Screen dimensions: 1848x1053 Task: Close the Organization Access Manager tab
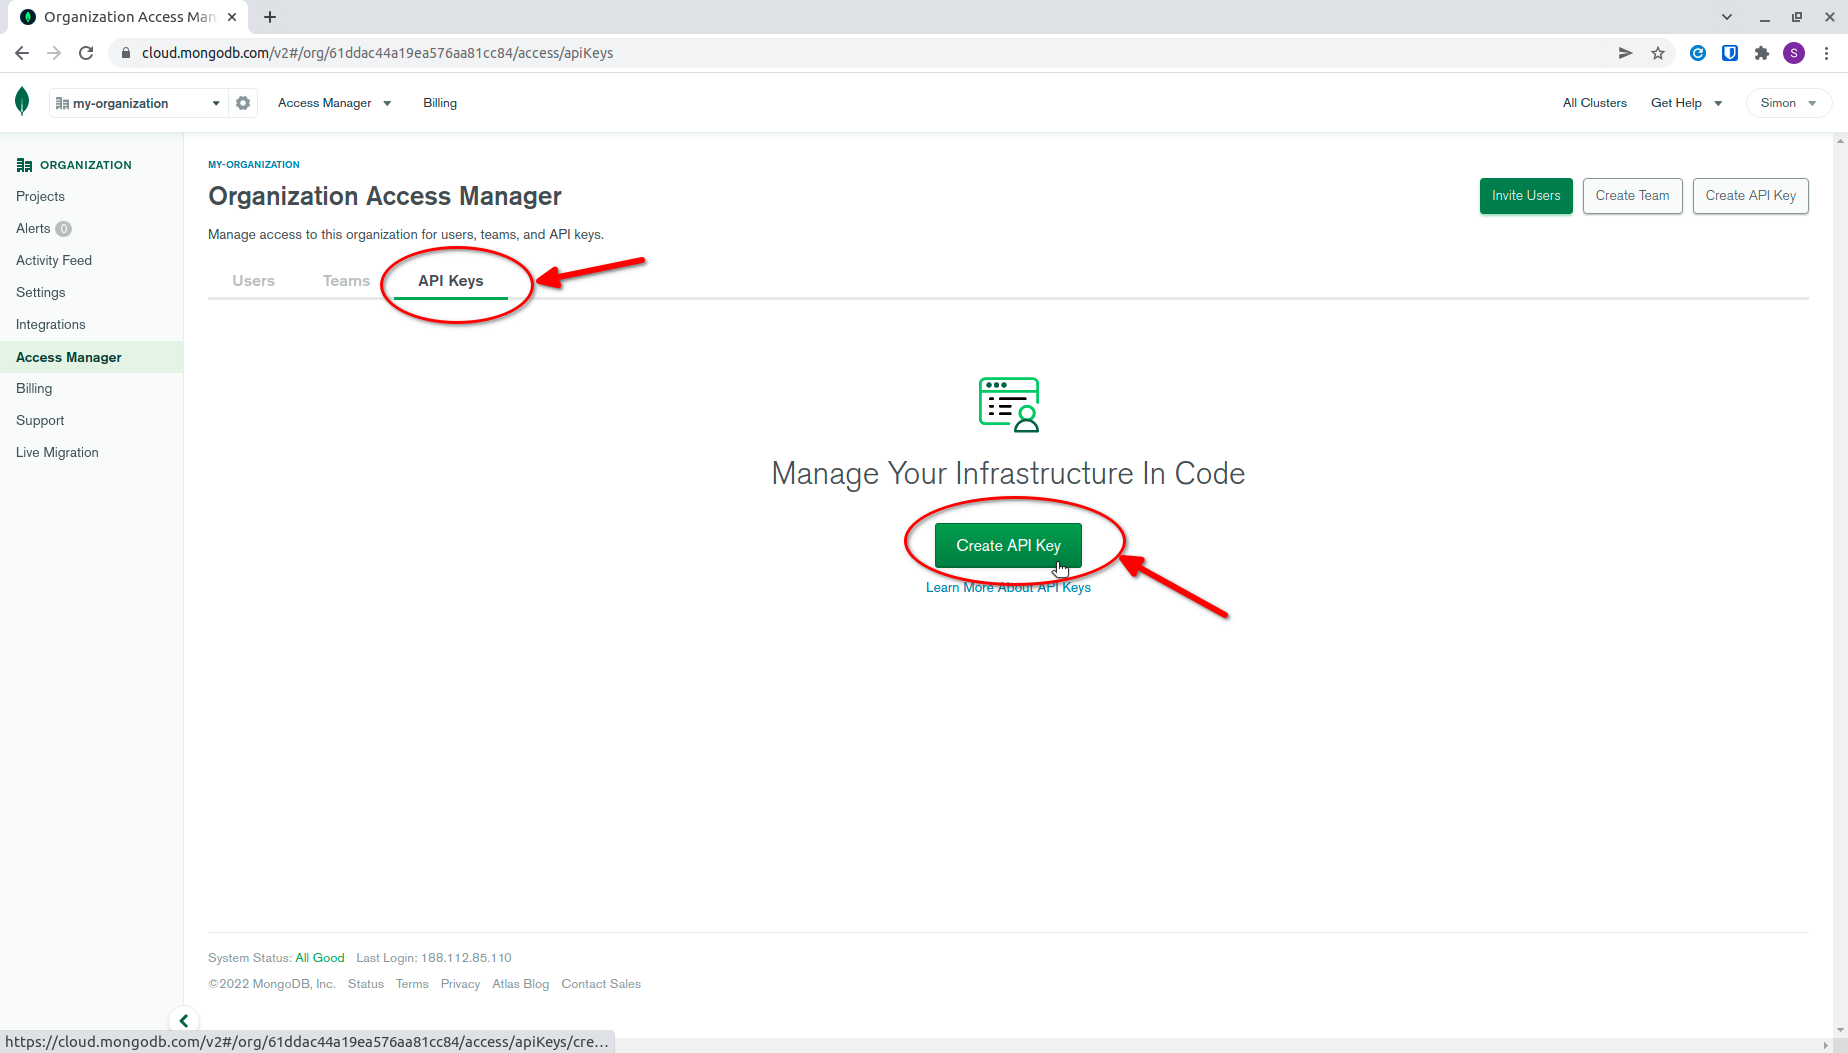click(x=232, y=17)
